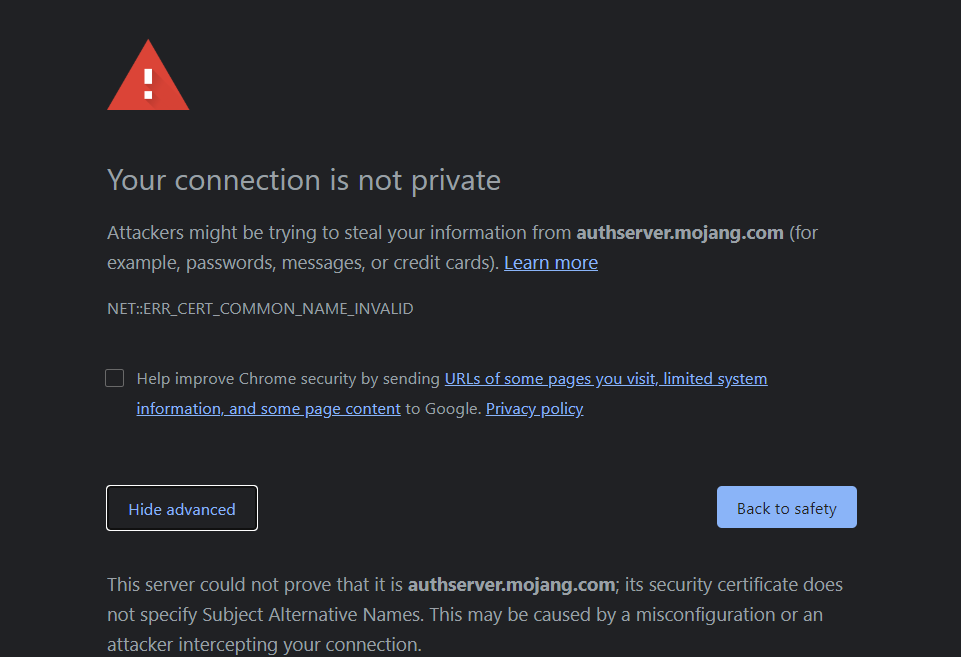Toggle the checkbox next to 'Help improve Chrome security'
The height and width of the screenshot is (657, 961).
(114, 378)
